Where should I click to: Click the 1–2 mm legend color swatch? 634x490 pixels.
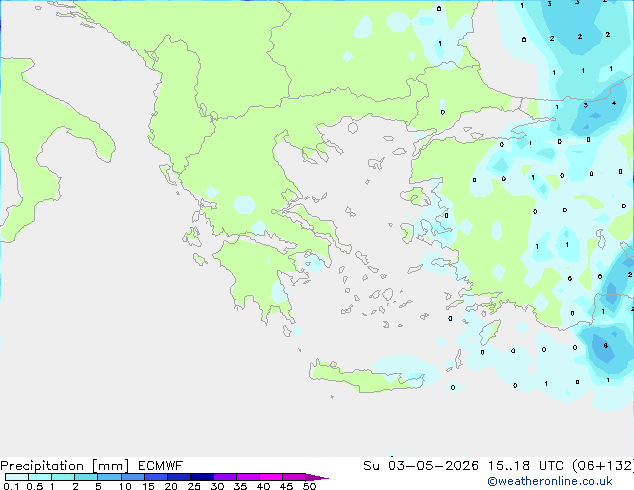pyautogui.click(x=63, y=477)
